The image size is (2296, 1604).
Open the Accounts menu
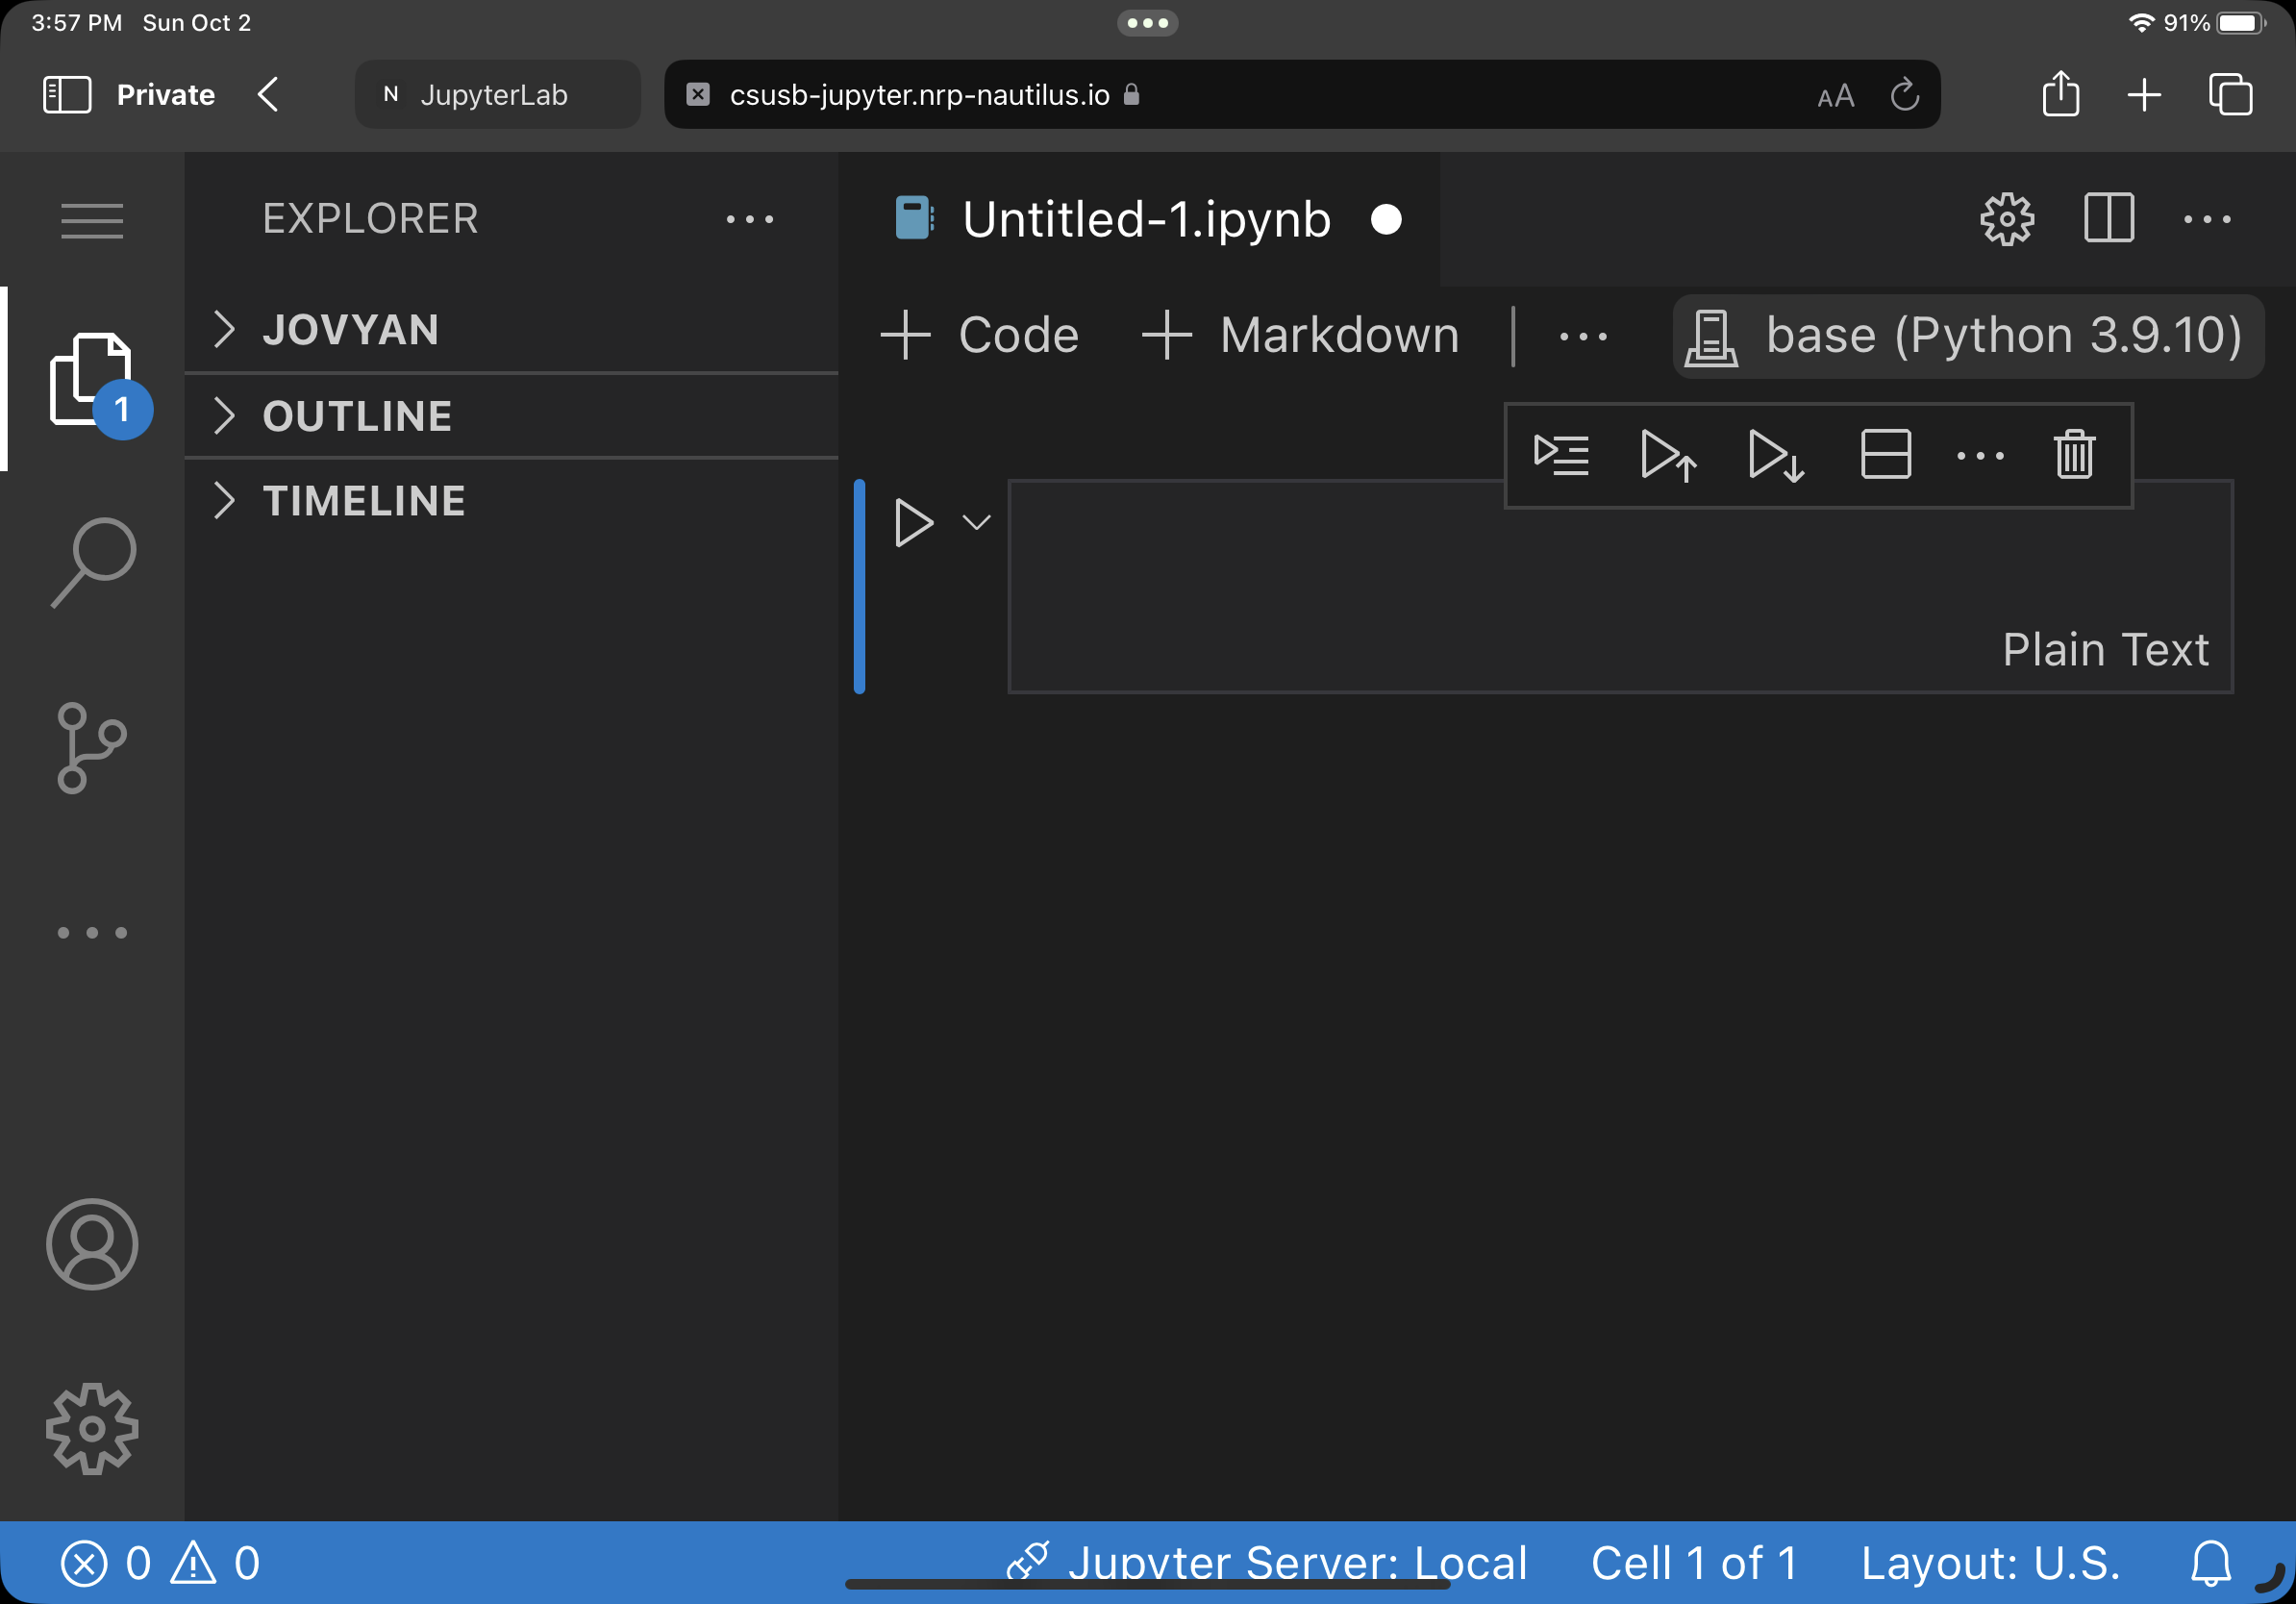point(92,1244)
